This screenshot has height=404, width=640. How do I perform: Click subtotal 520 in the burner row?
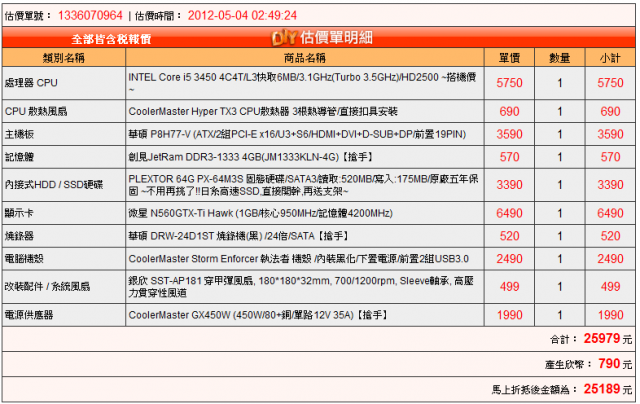click(x=610, y=236)
